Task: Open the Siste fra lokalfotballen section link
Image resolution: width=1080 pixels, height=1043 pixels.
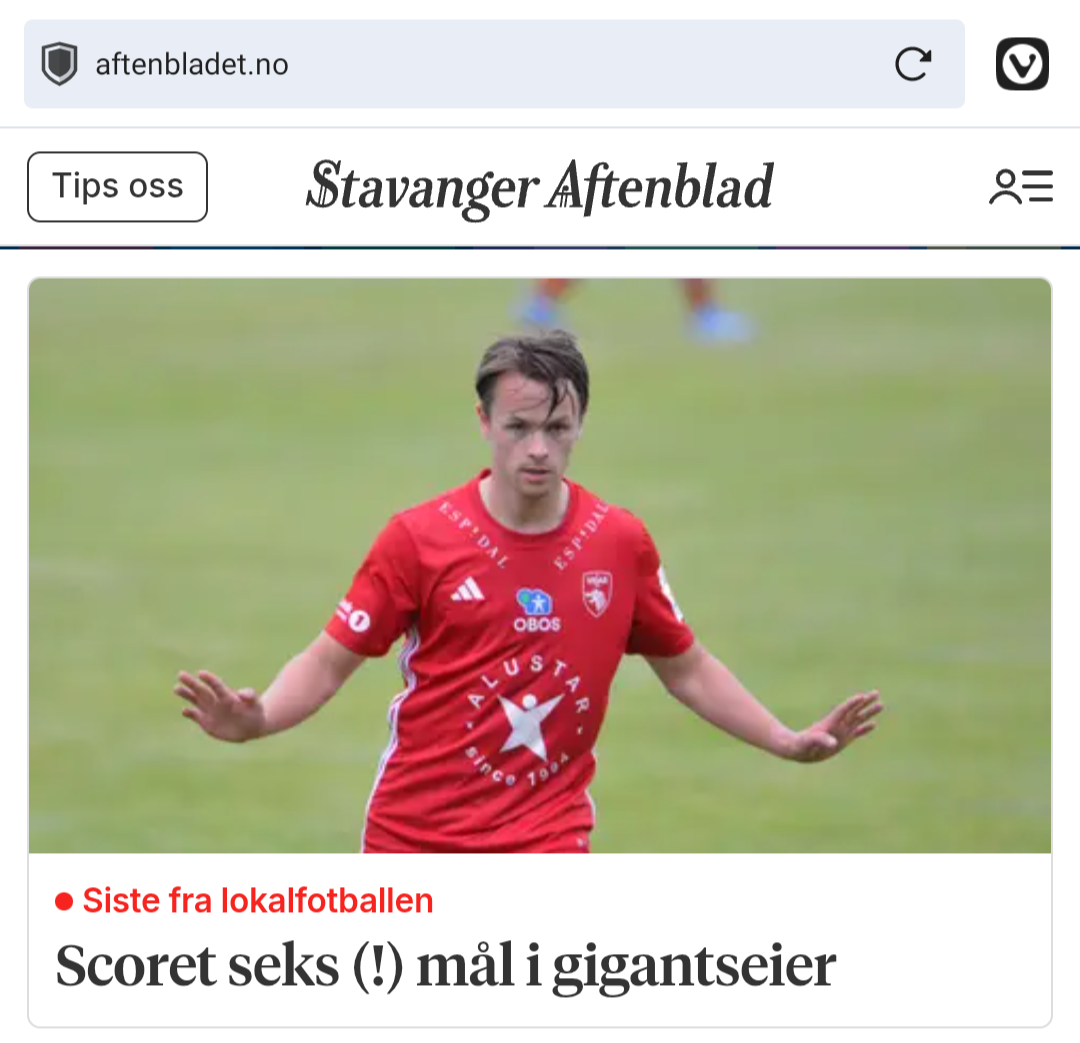Action: [x=258, y=901]
